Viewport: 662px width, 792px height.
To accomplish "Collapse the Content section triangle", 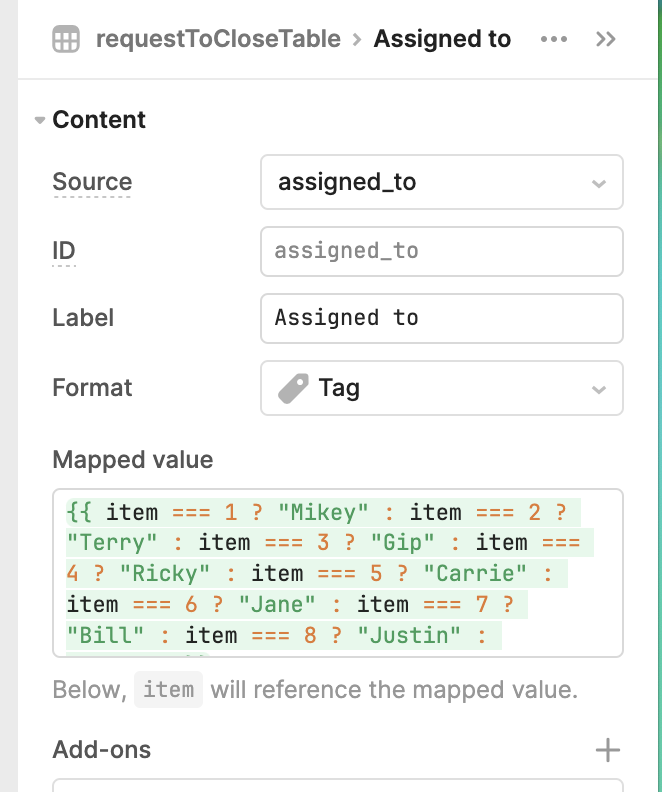I will click(x=39, y=120).
